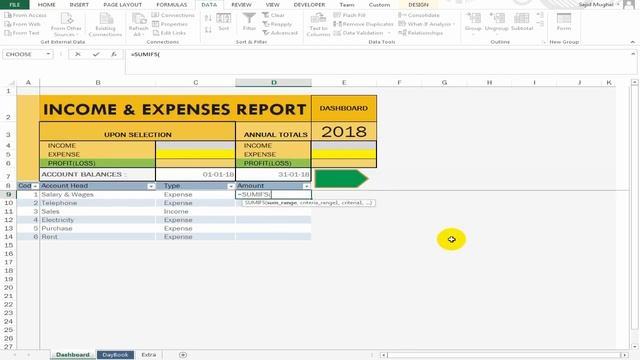Collapse the ribbon with chevron arrow
This screenshot has height=360, width=640.
[633, 42]
